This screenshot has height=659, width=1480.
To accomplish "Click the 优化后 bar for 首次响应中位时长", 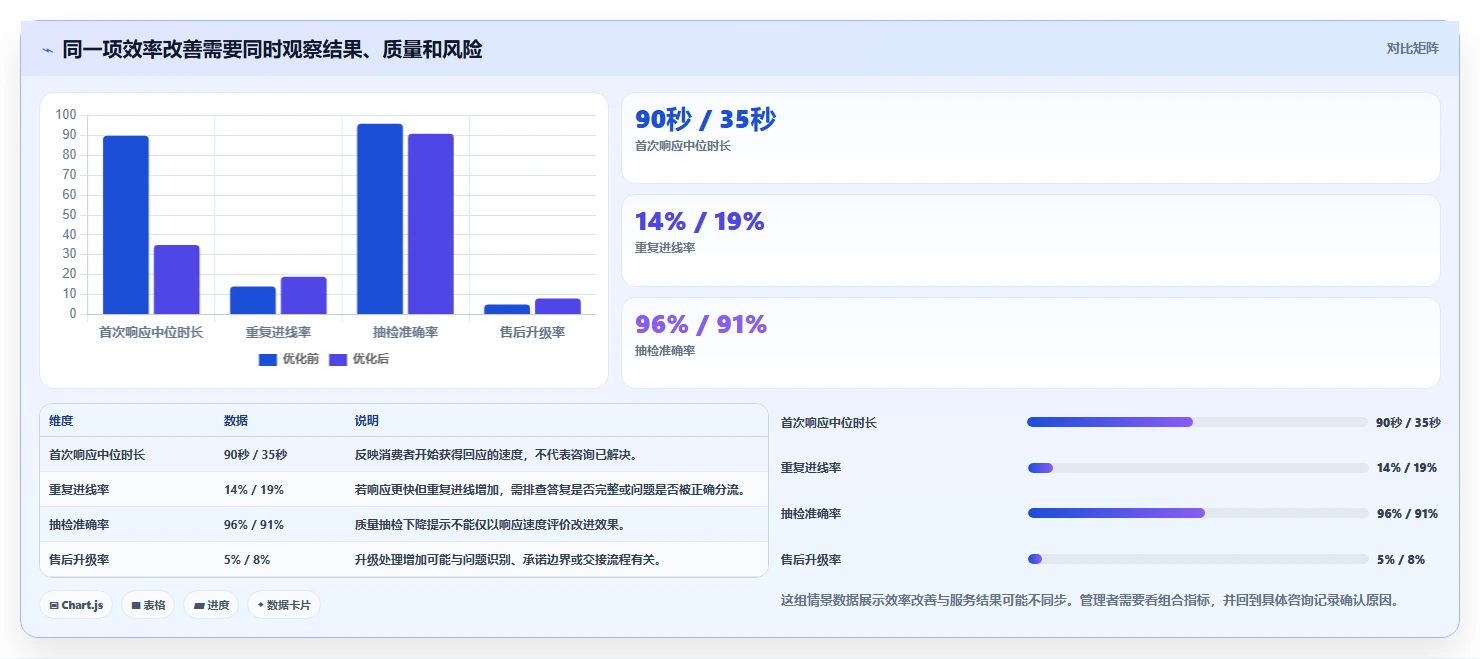I will click(177, 280).
